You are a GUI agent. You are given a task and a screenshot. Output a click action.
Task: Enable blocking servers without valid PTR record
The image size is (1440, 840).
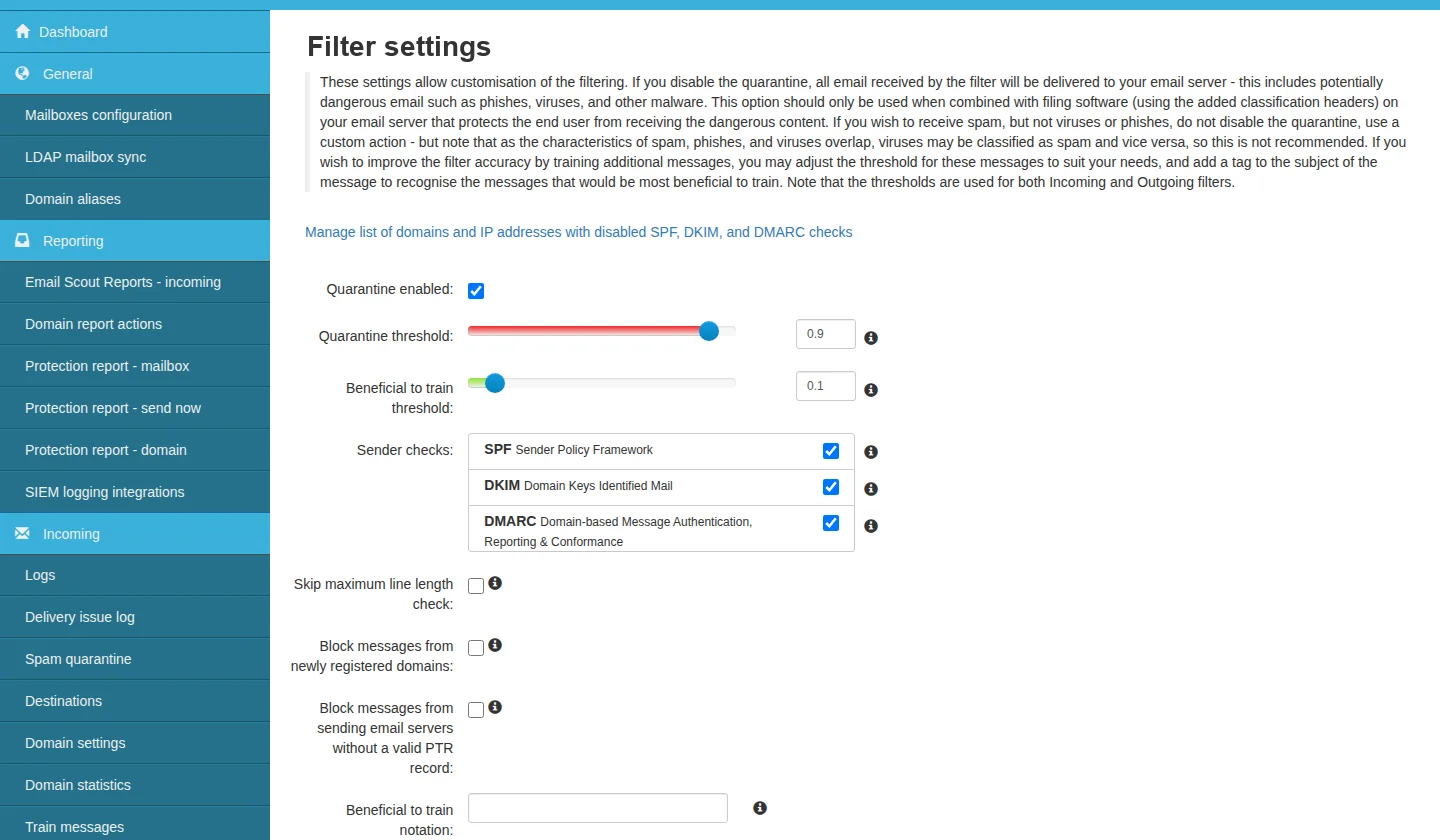pyautogui.click(x=476, y=710)
